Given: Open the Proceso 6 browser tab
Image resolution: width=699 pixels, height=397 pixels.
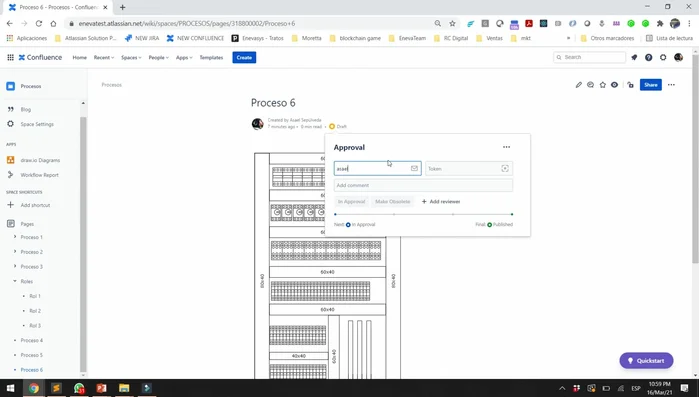Looking at the screenshot, I should [x=57, y=7].
